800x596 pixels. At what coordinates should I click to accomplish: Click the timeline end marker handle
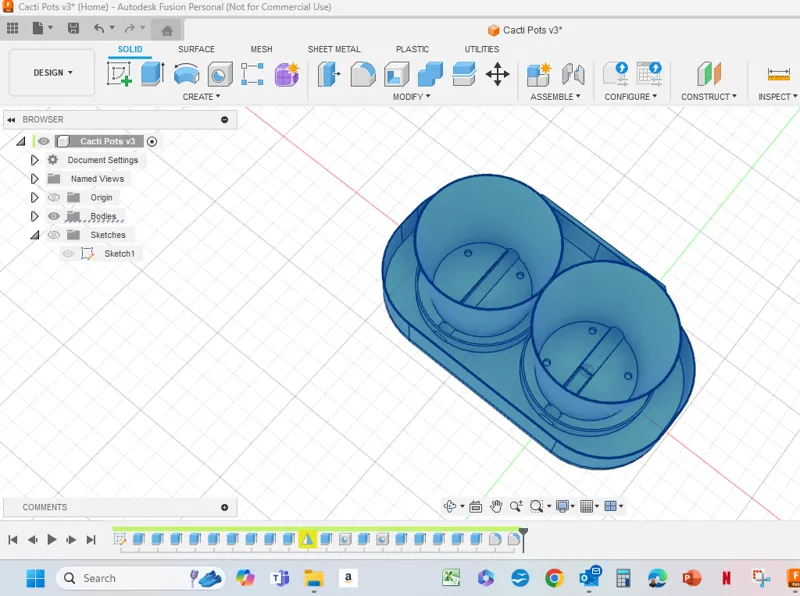click(x=523, y=539)
